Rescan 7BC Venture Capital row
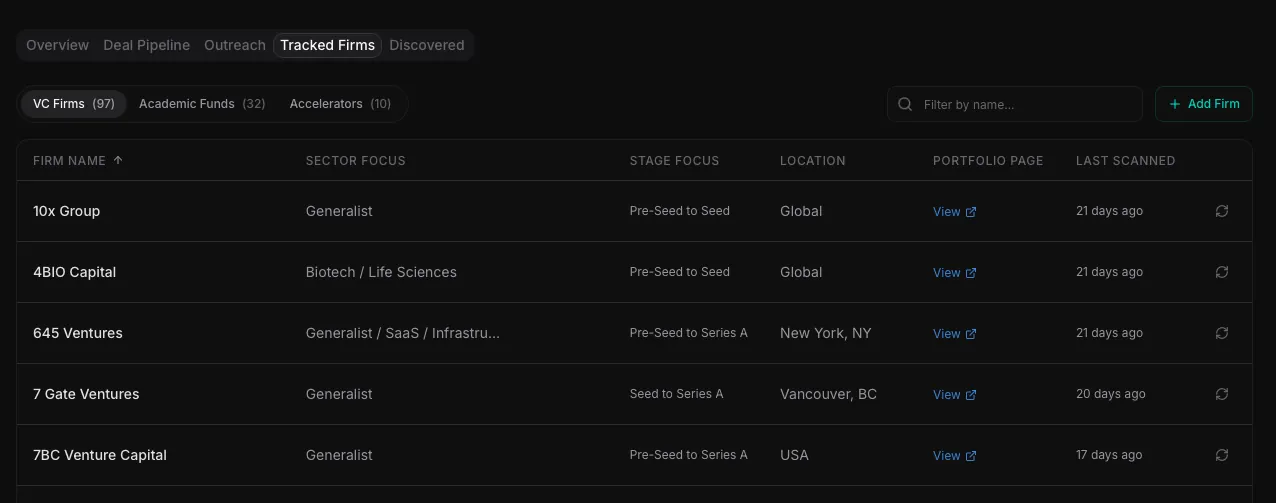Viewport: 1276px width, 503px height. point(1221,455)
